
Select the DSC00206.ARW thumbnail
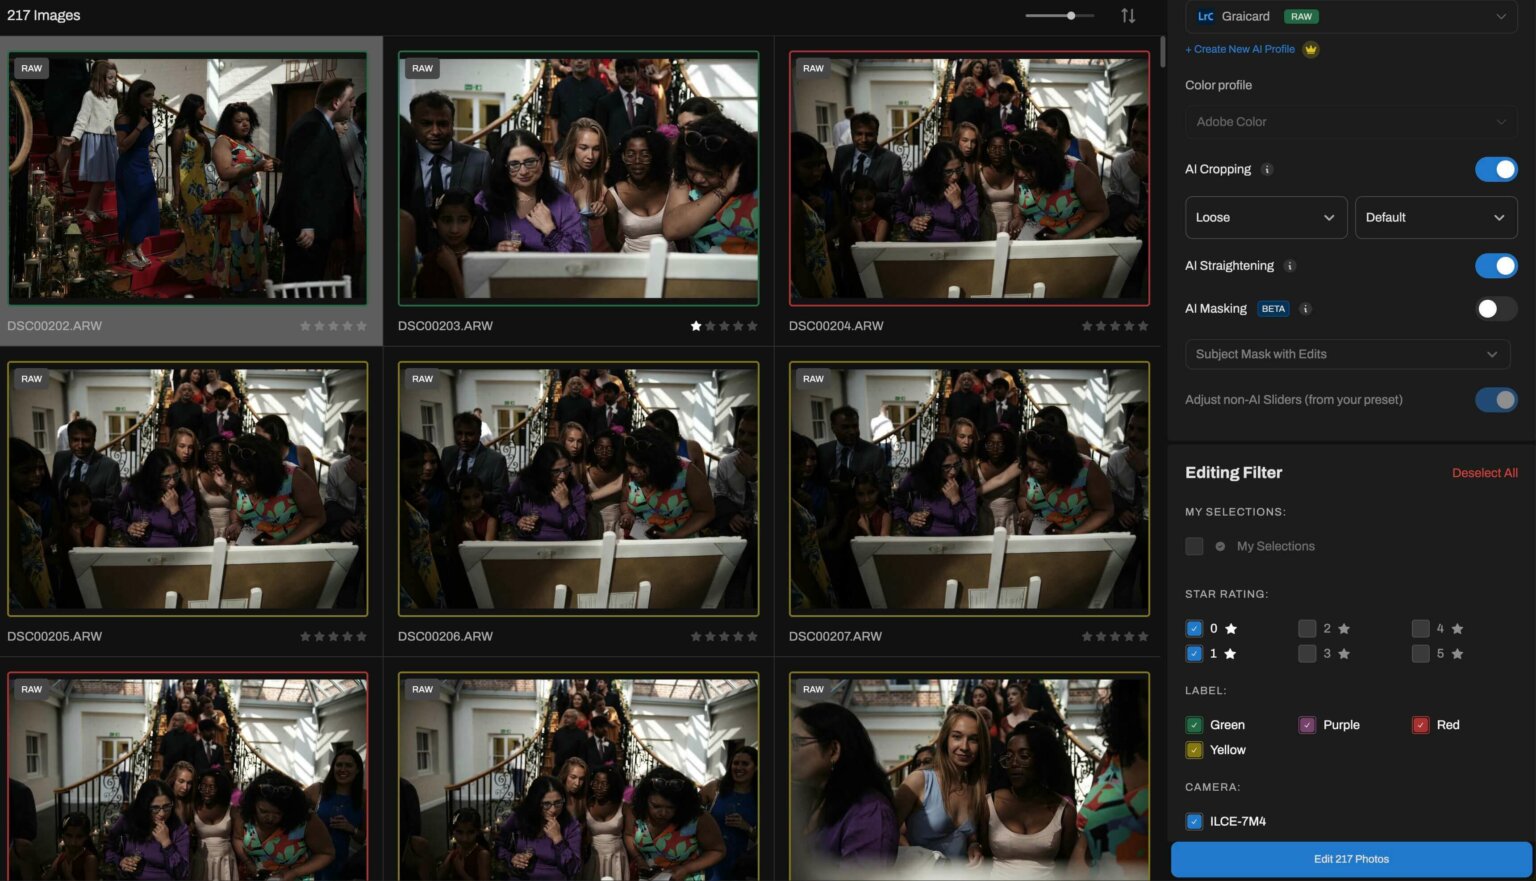pos(578,487)
